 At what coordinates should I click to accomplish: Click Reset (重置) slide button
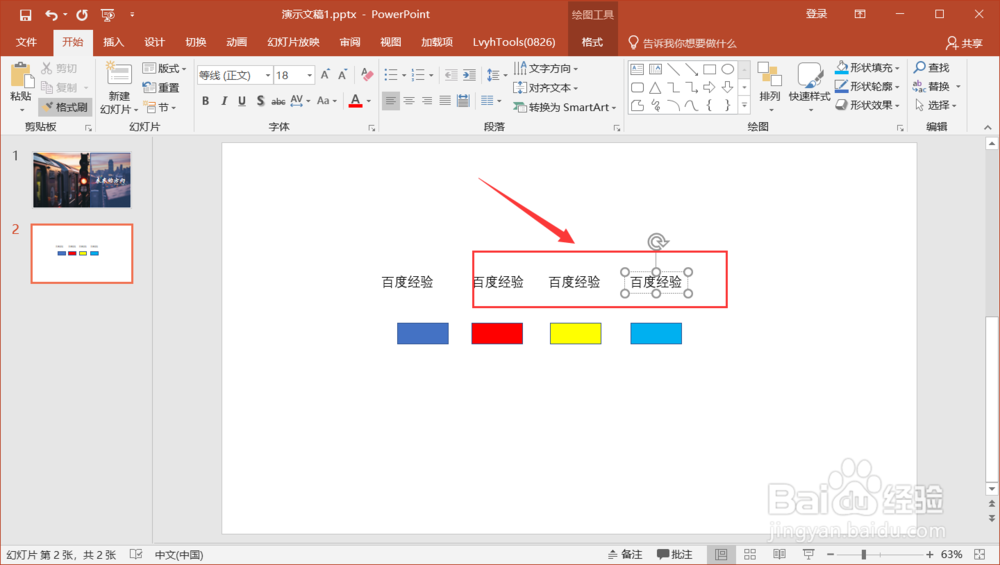click(161, 87)
